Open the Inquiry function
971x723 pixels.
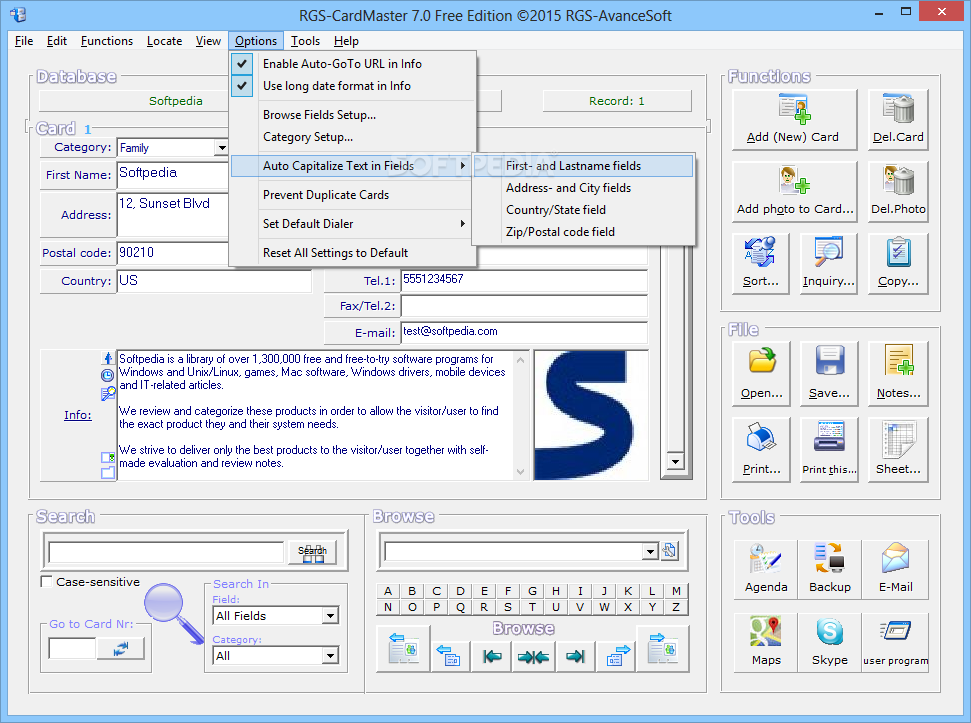pos(829,263)
